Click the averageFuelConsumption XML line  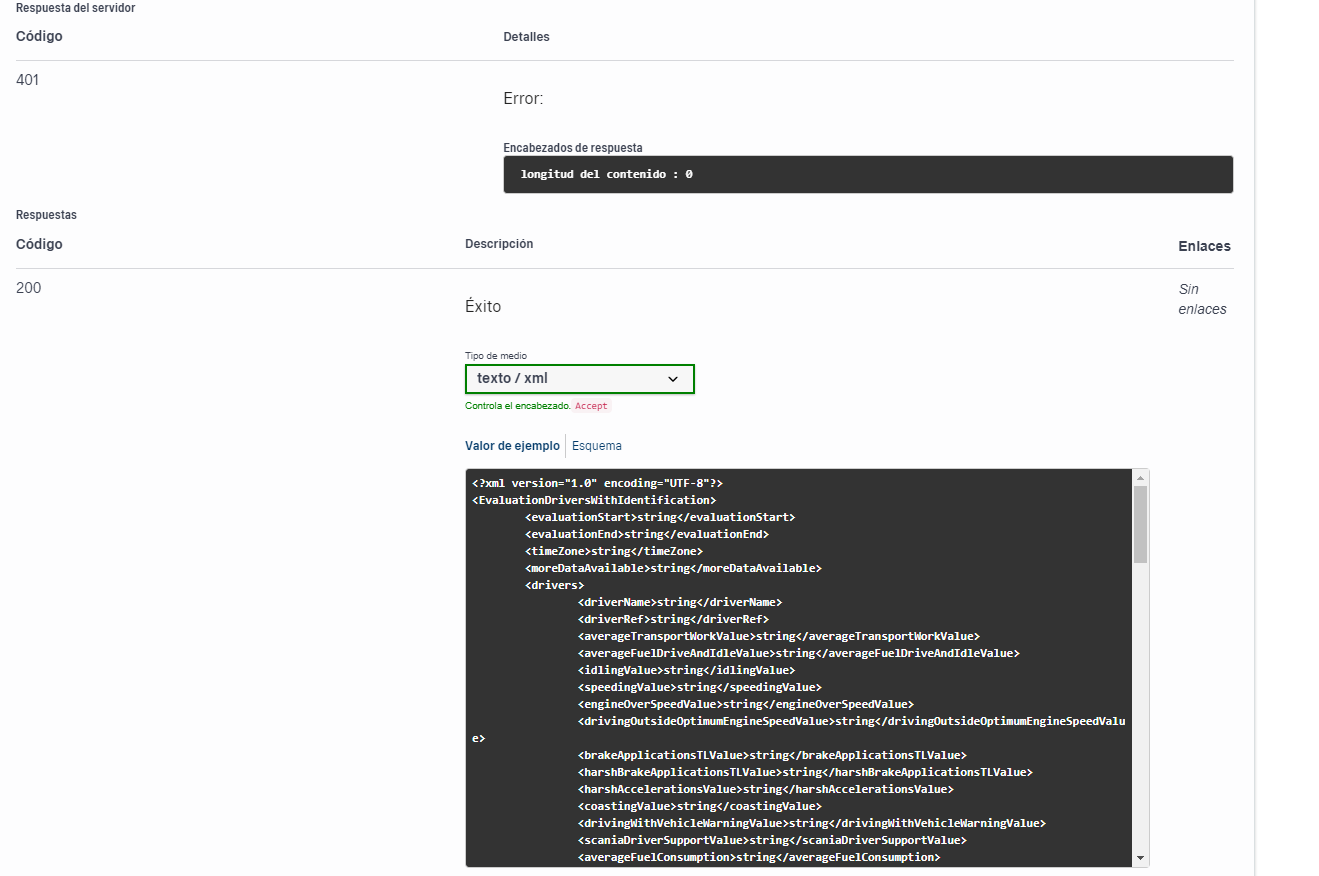759,857
